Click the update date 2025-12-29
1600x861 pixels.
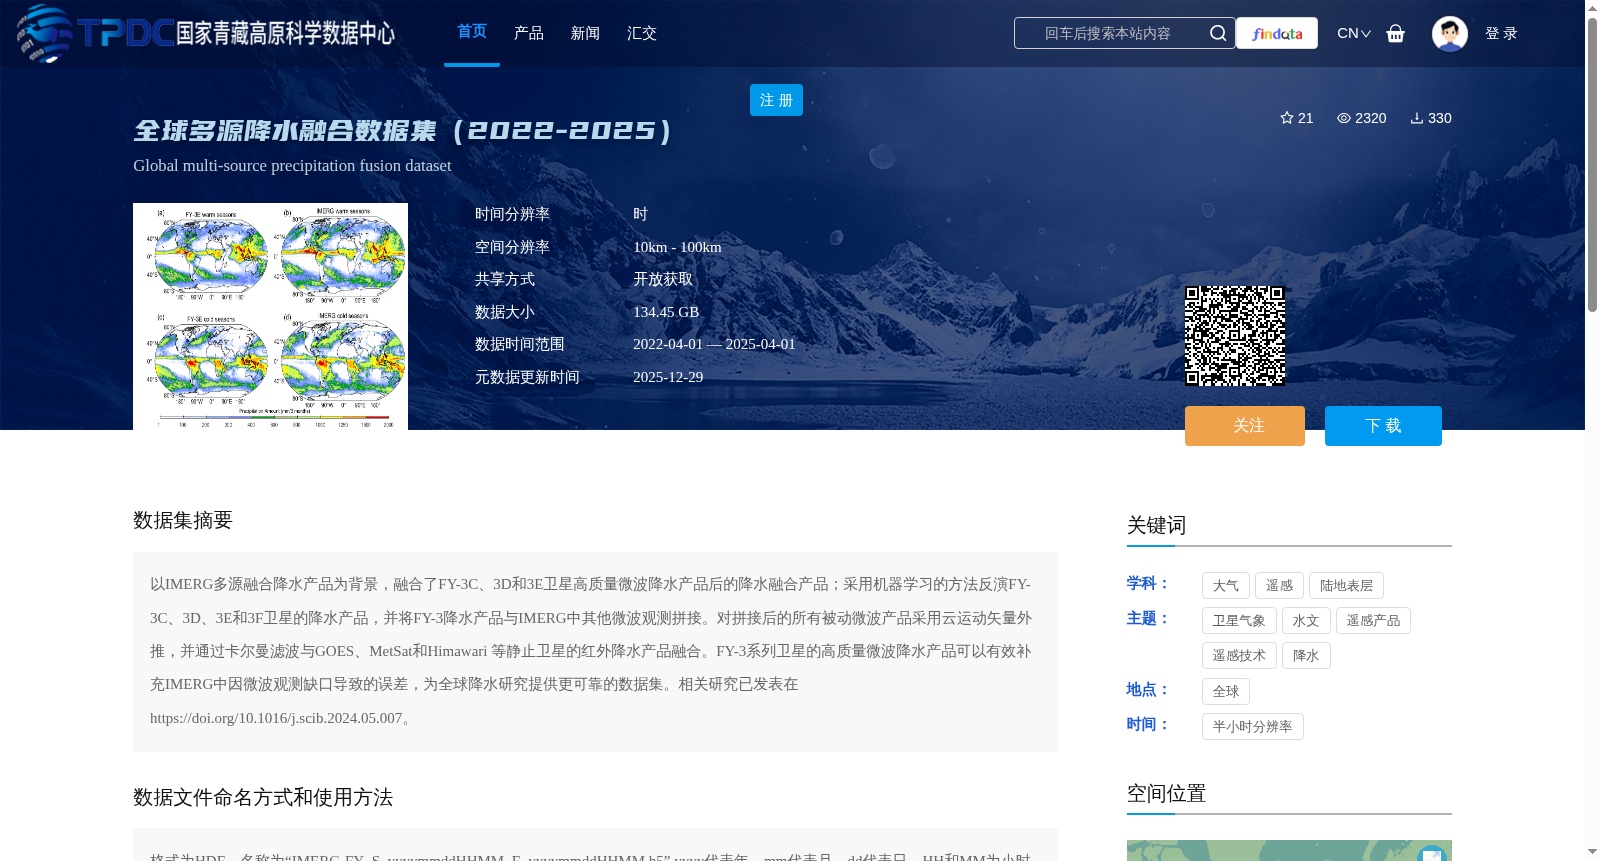(668, 377)
